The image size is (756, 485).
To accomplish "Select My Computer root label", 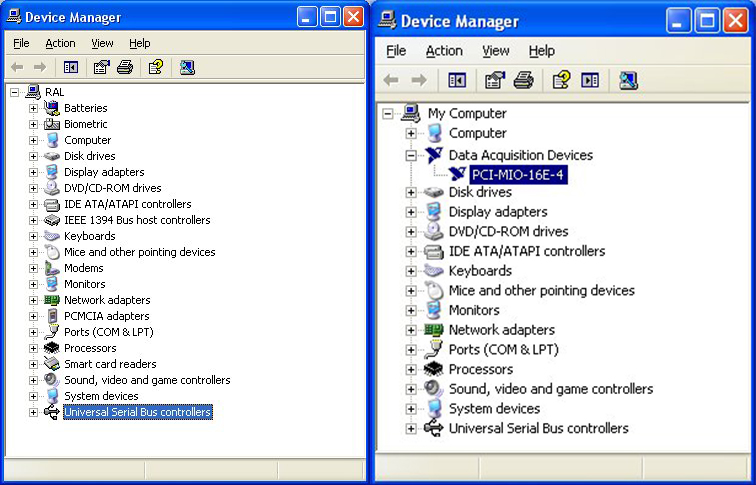I will [467, 113].
